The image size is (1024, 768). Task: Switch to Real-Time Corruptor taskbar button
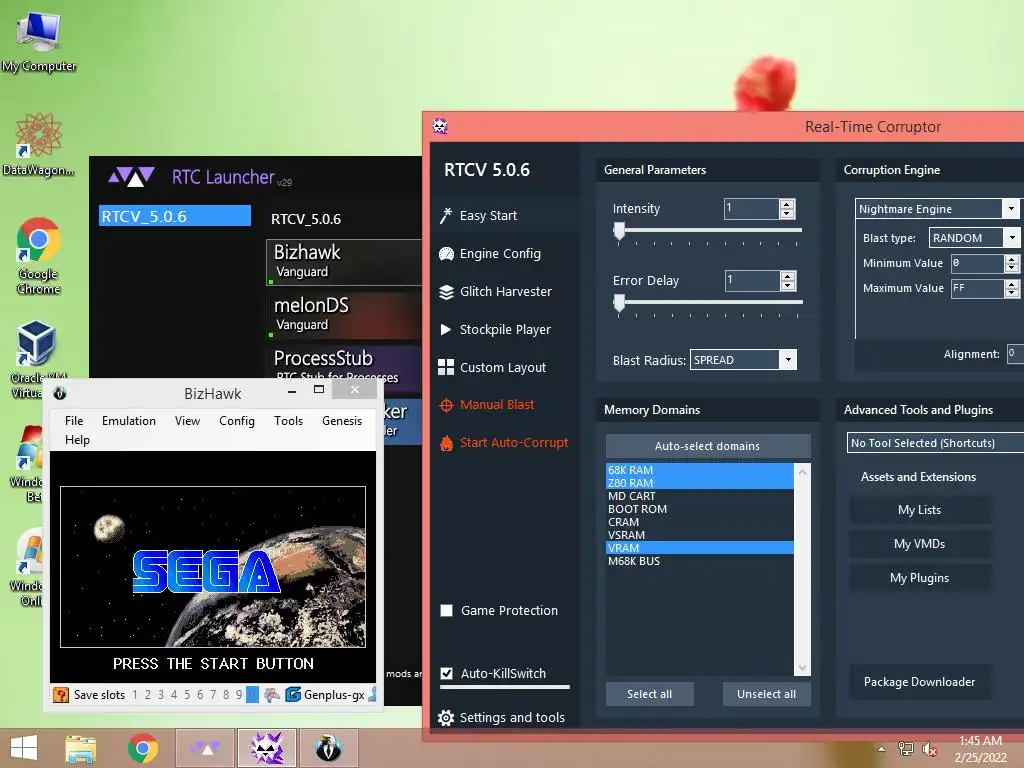click(267, 748)
